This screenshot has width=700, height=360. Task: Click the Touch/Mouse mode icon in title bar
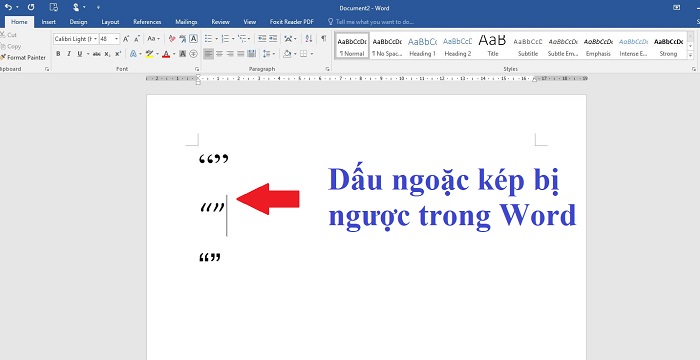[76, 7]
